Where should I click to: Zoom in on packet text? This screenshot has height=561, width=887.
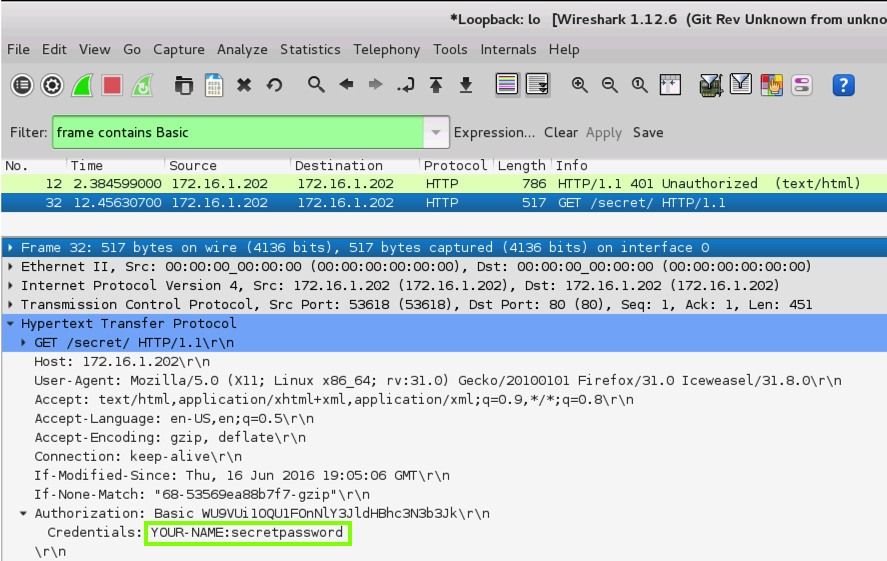(x=579, y=85)
